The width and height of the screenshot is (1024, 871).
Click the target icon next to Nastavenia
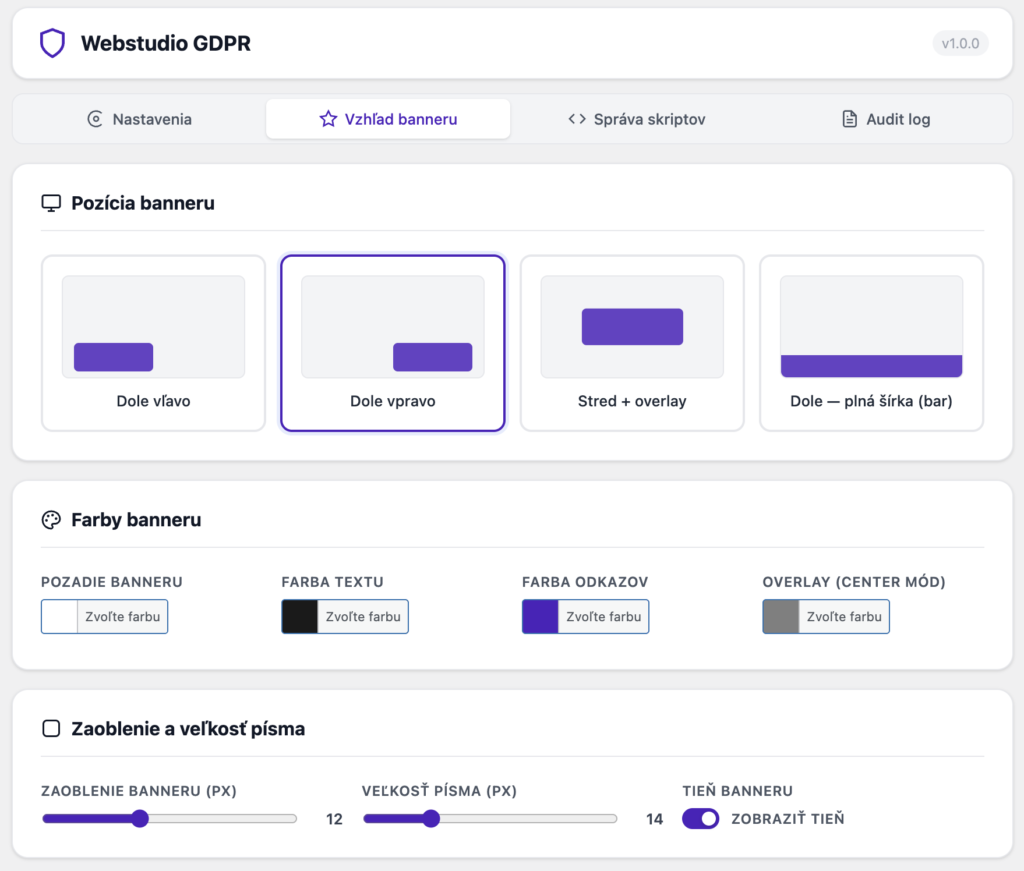coord(95,118)
